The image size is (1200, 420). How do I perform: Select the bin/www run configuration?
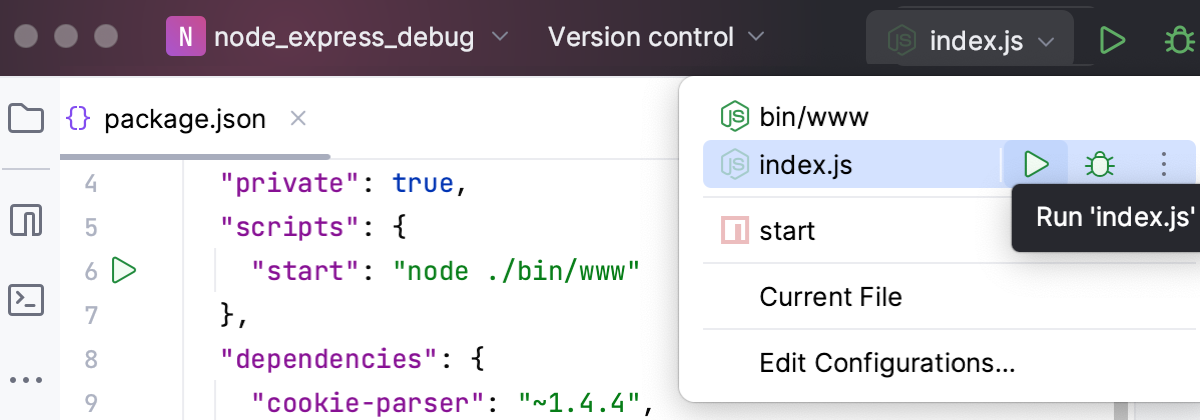813,118
